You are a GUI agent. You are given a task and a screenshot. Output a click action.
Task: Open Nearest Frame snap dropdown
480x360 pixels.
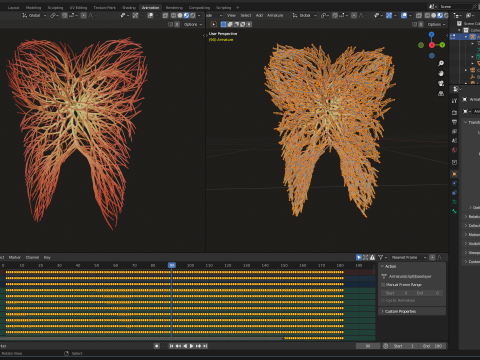409,257
